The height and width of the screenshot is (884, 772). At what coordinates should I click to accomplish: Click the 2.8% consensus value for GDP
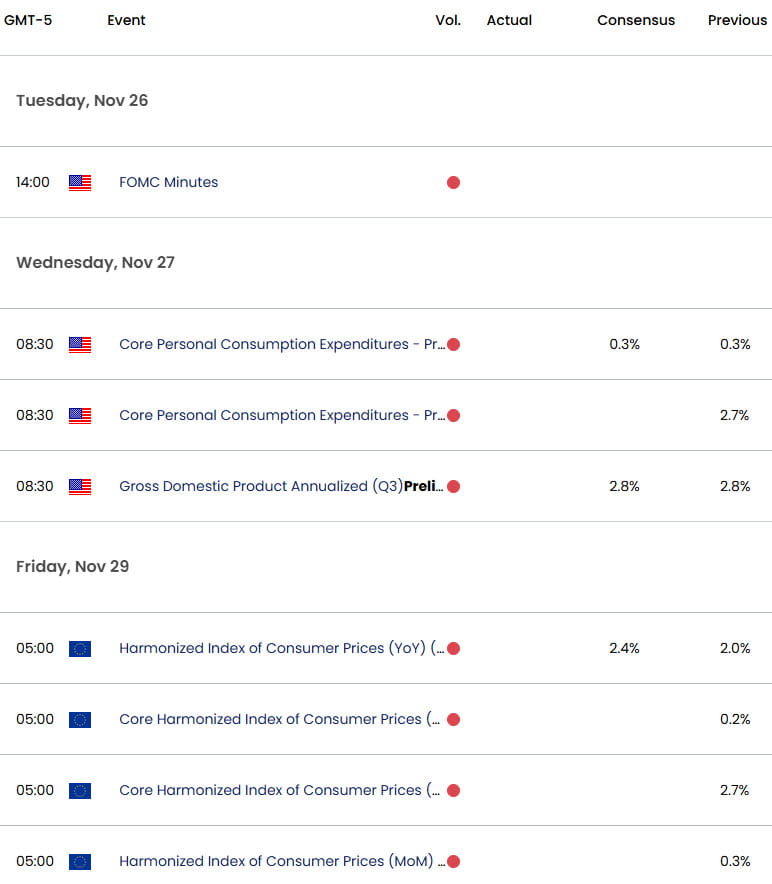[624, 486]
